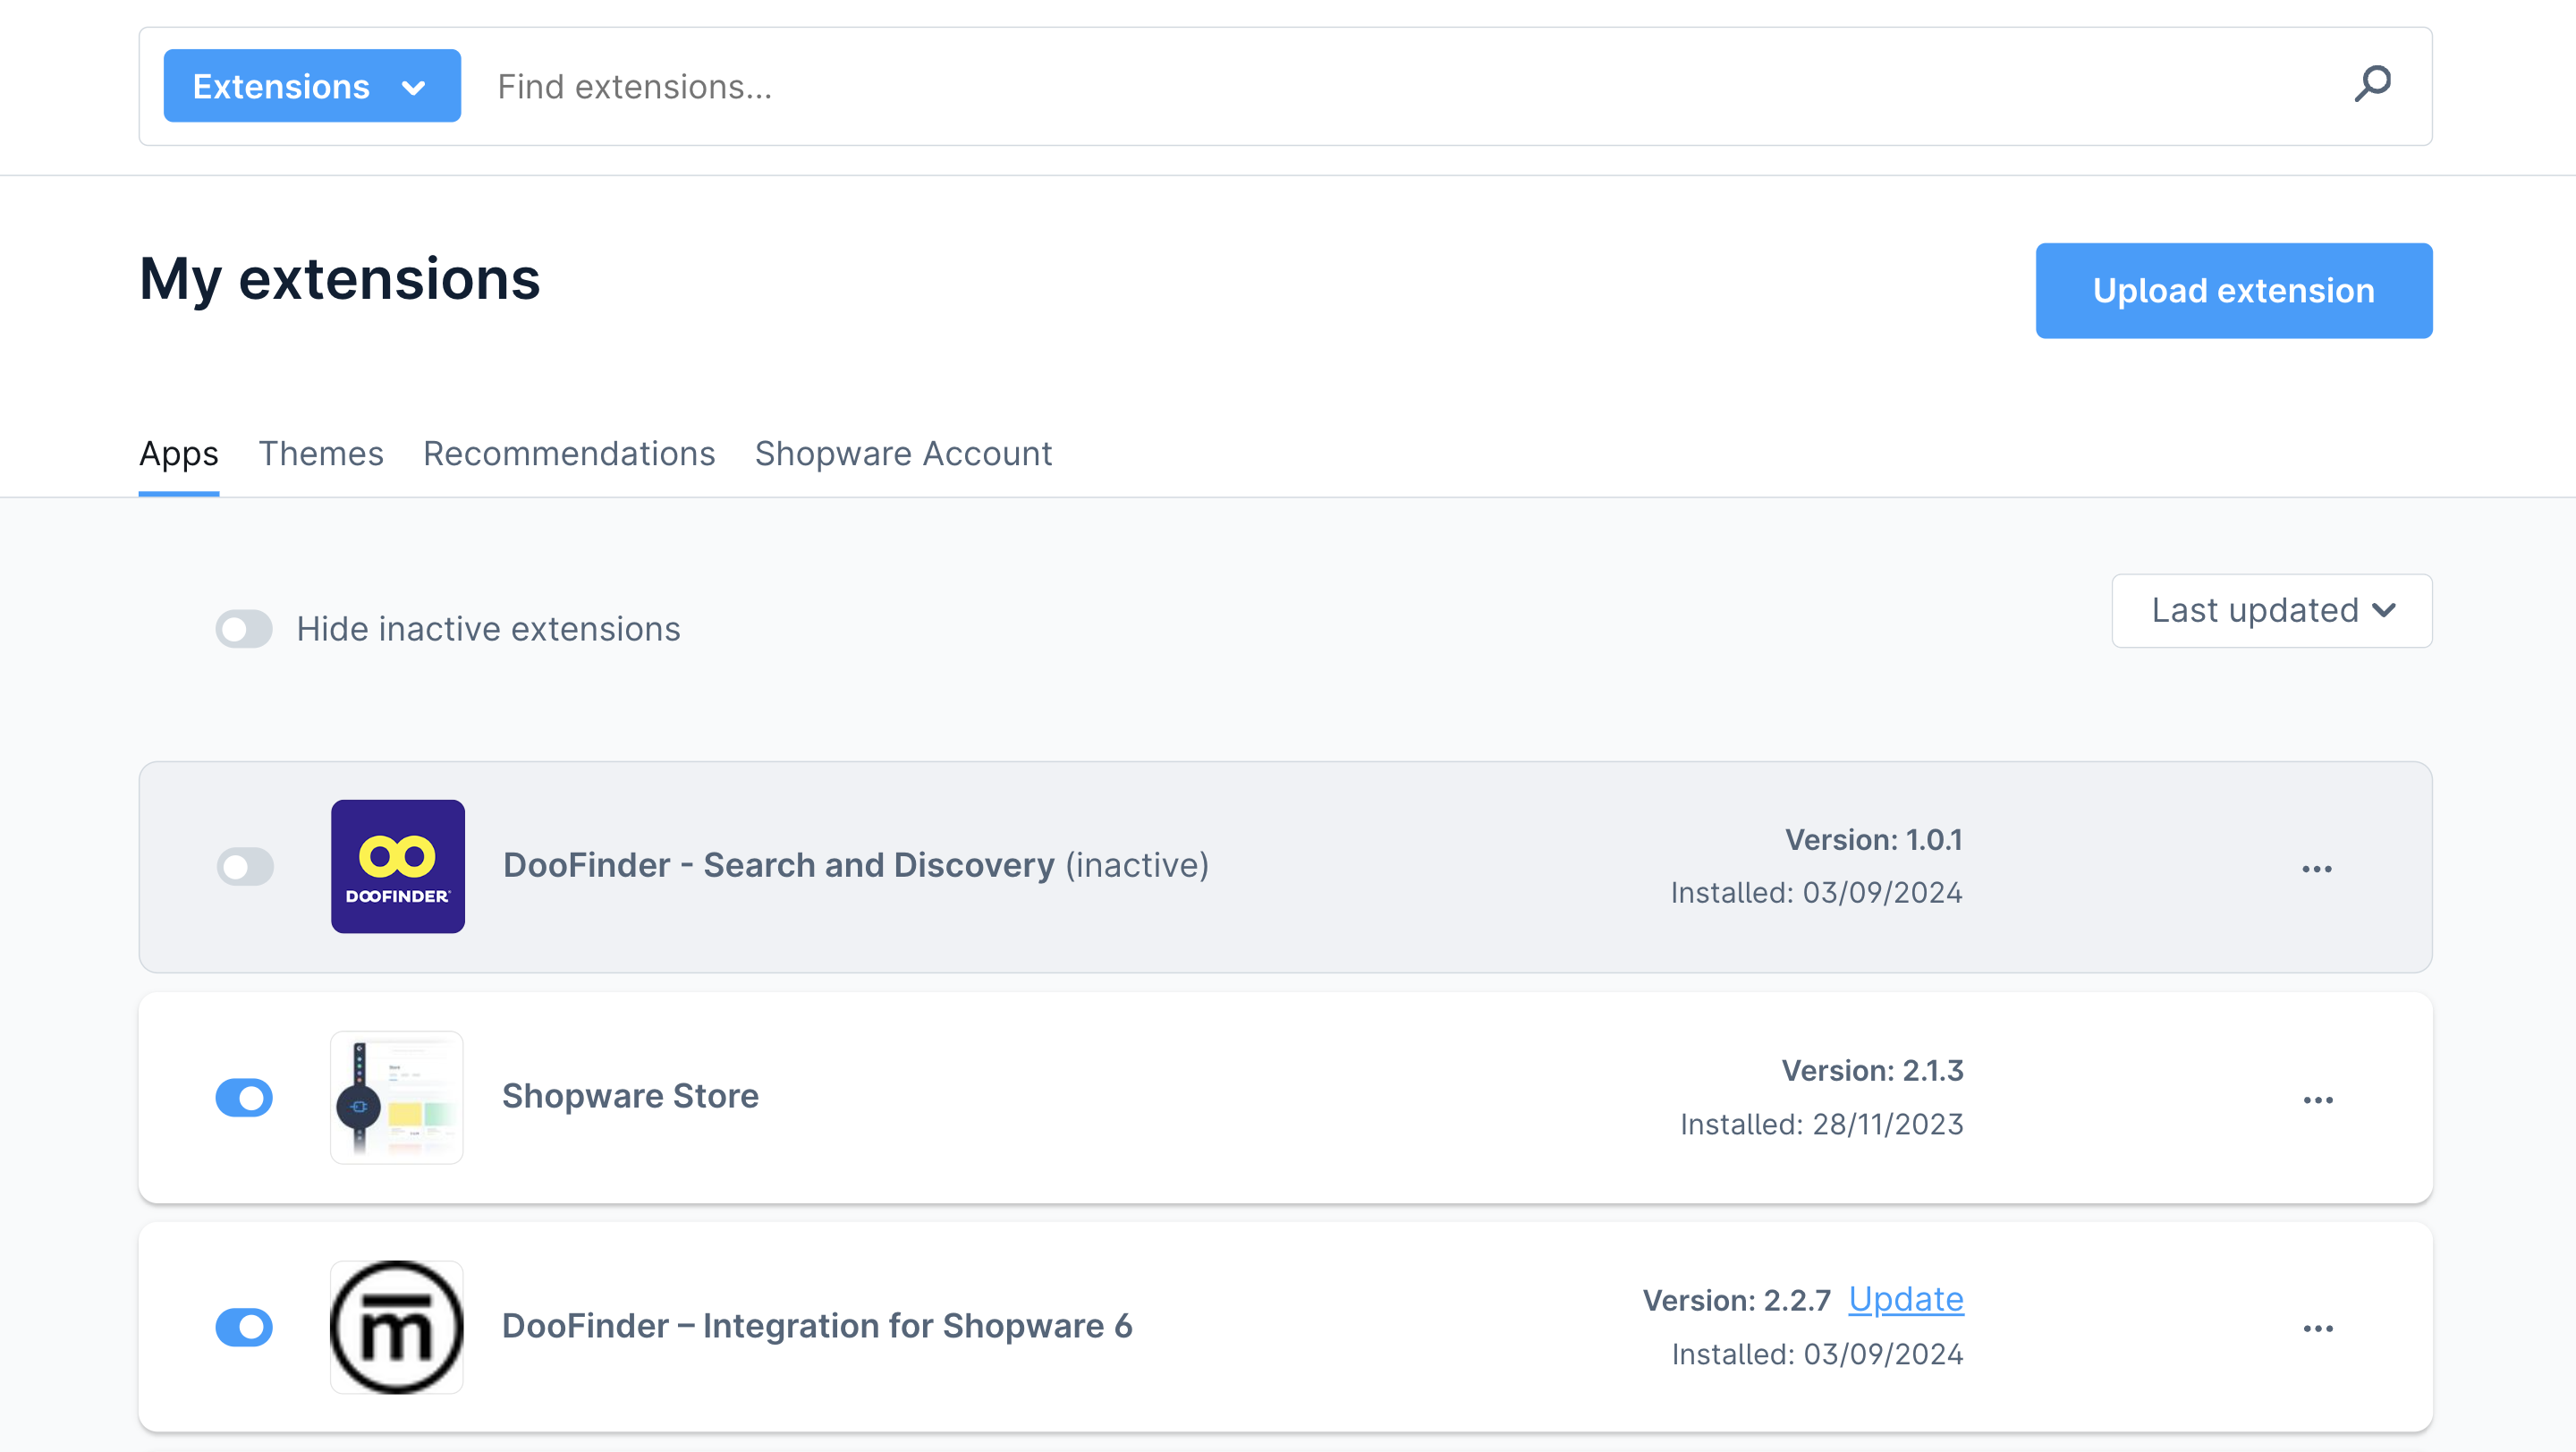Click the Version: 2.1.3 text
Viewport: 2576px width, 1452px height.
(x=1872, y=1071)
